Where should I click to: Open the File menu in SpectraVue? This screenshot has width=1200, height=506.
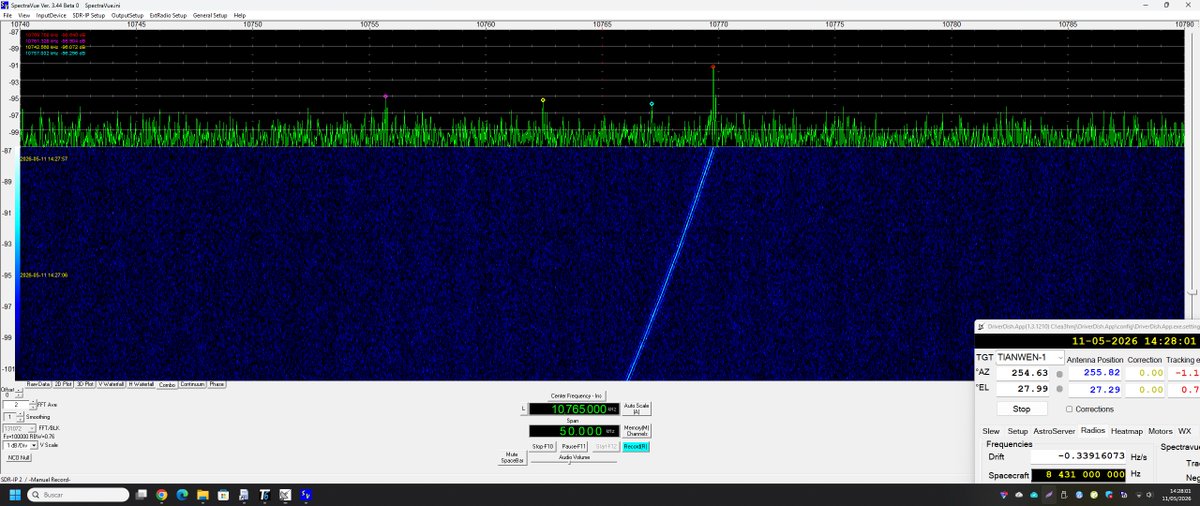tap(7, 16)
